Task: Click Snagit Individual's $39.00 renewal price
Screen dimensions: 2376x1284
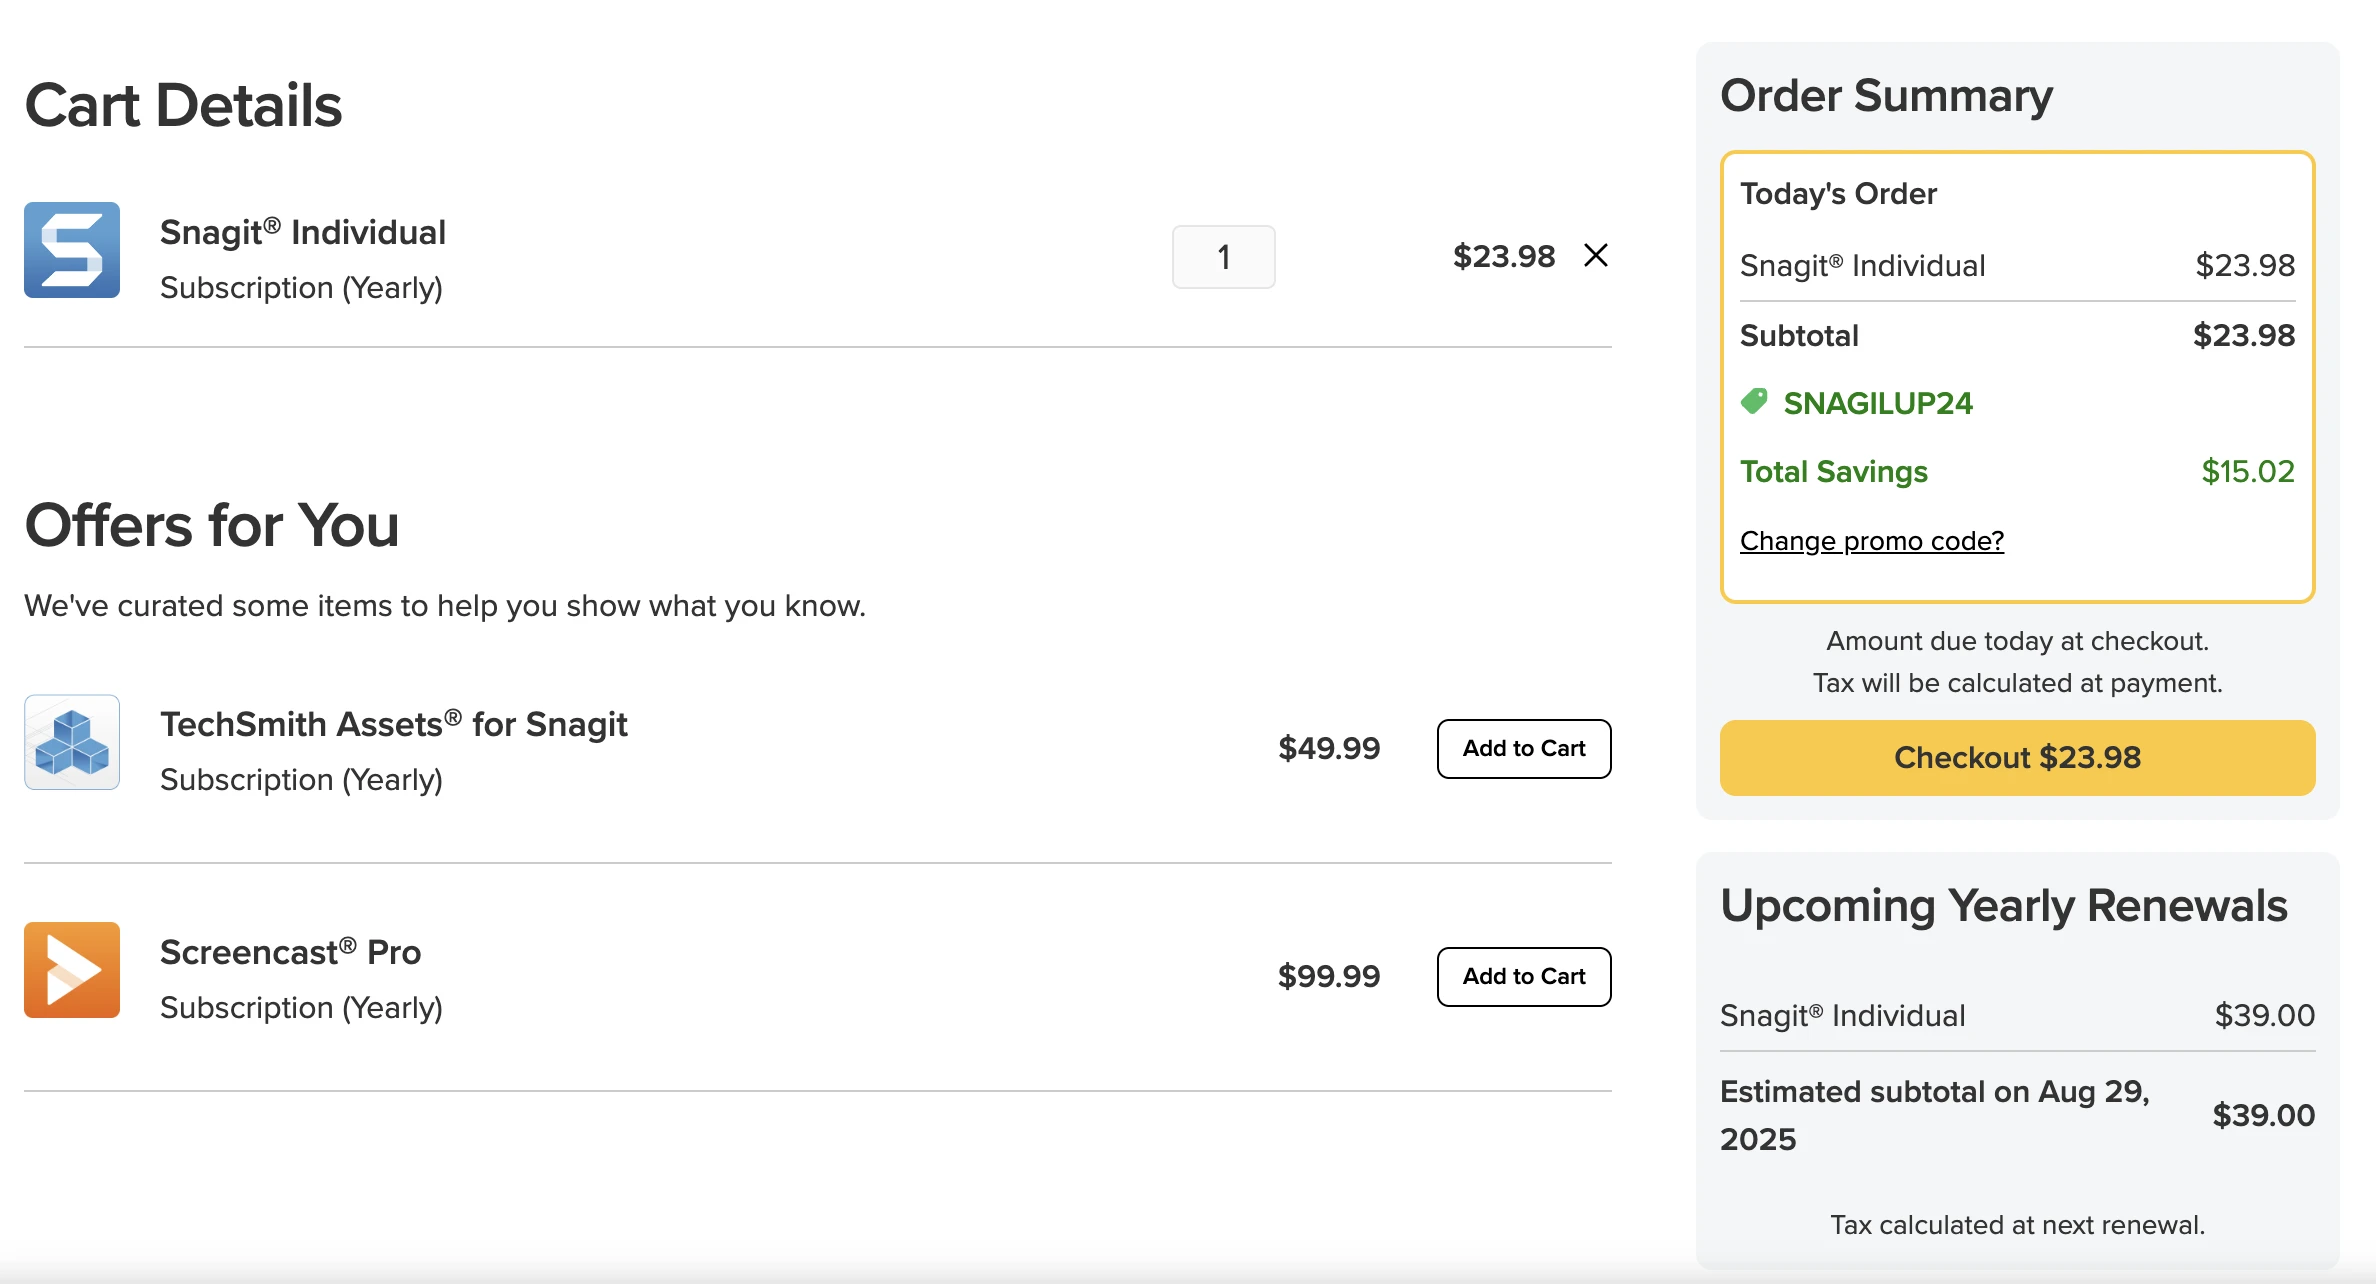Action: click(2265, 1015)
